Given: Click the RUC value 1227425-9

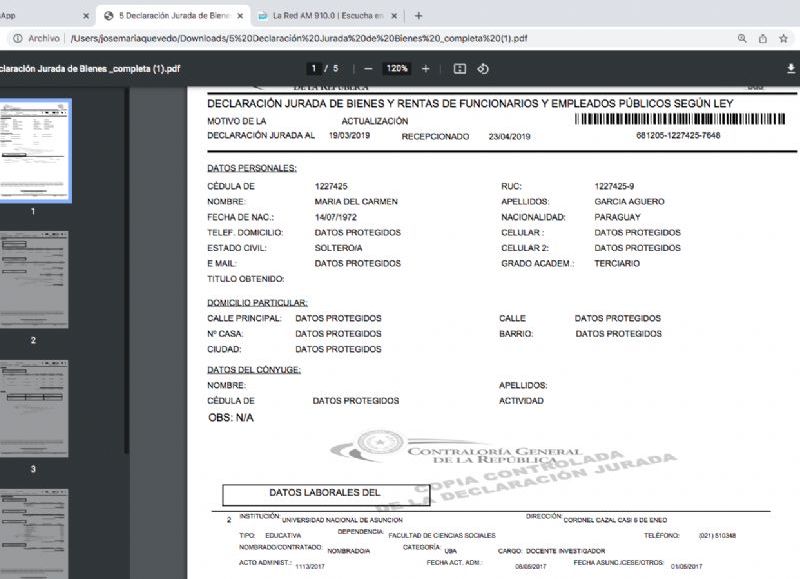Looking at the screenshot, I should [614, 186].
